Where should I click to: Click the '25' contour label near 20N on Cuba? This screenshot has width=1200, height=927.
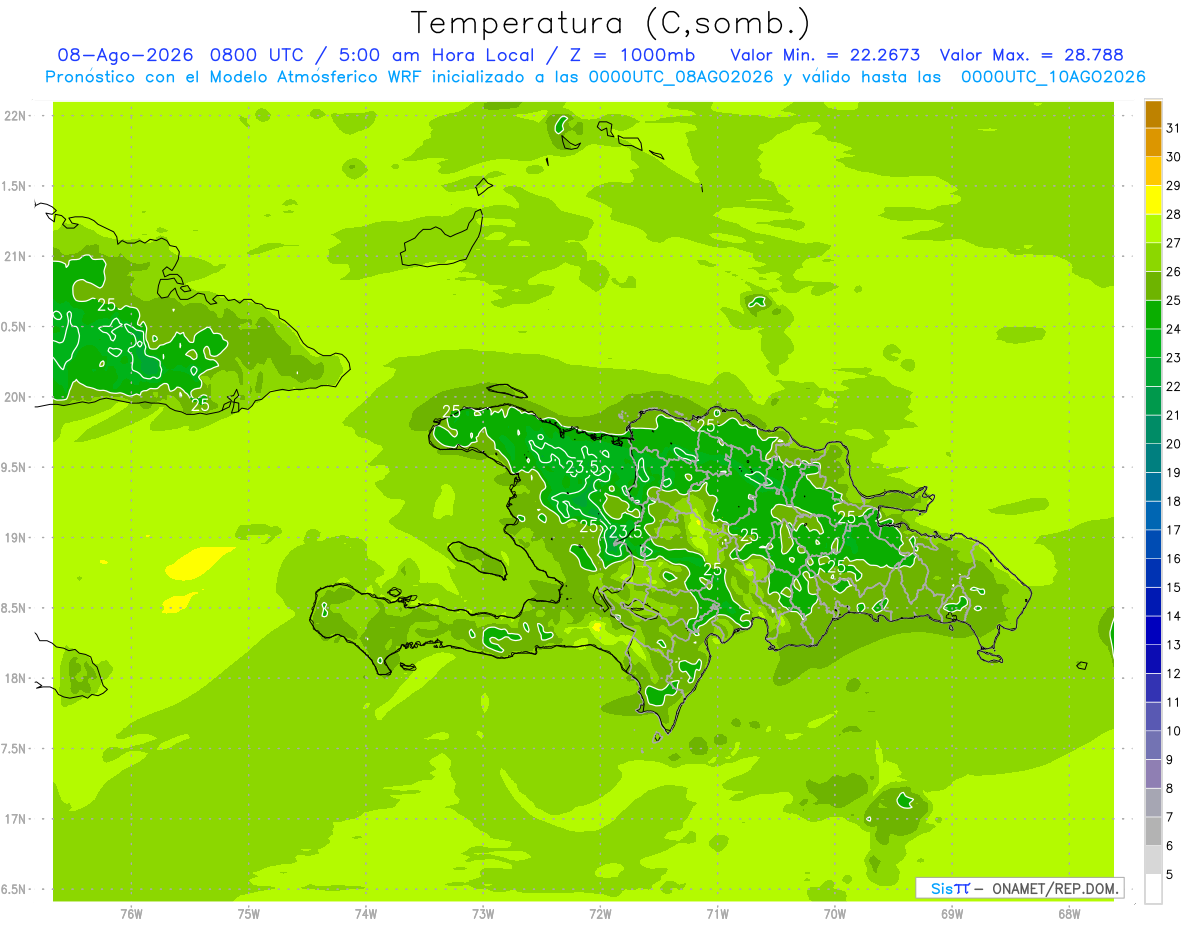tap(200, 405)
